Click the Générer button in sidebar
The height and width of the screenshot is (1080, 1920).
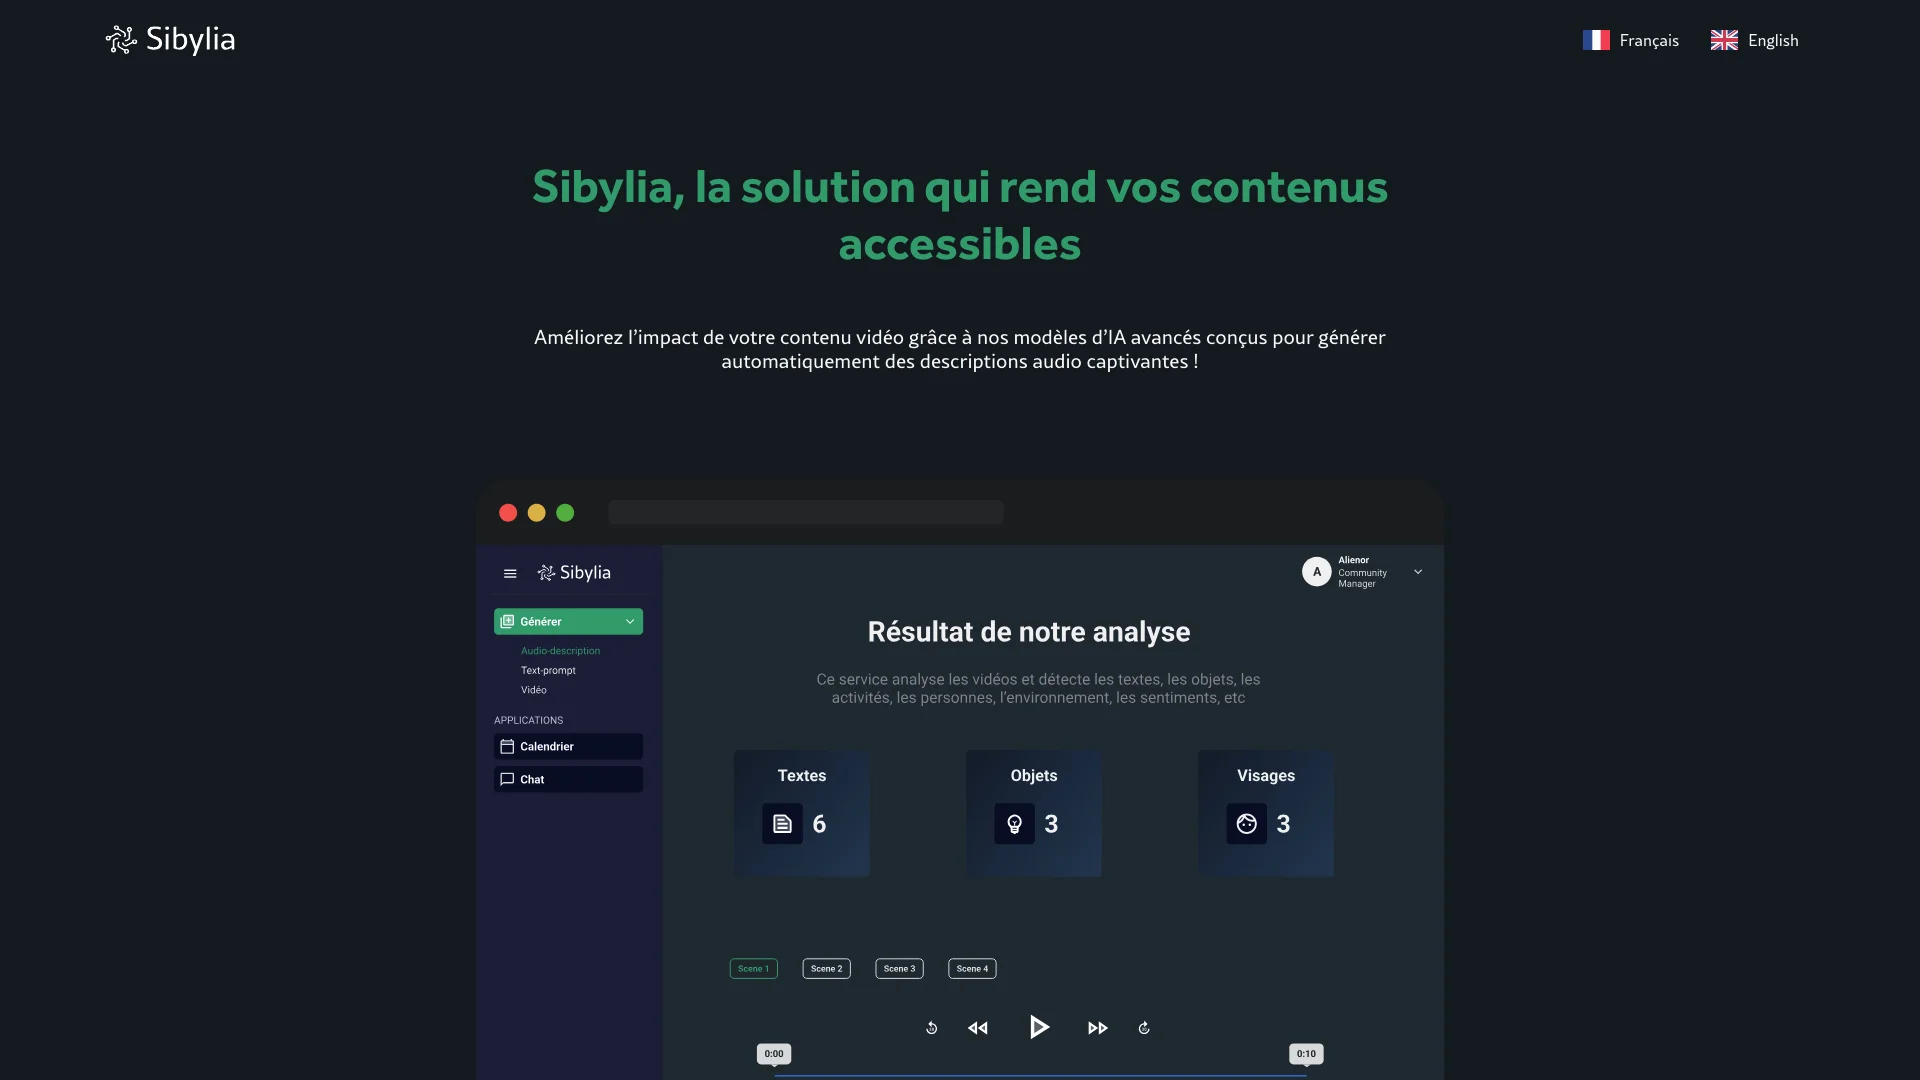[x=567, y=621]
